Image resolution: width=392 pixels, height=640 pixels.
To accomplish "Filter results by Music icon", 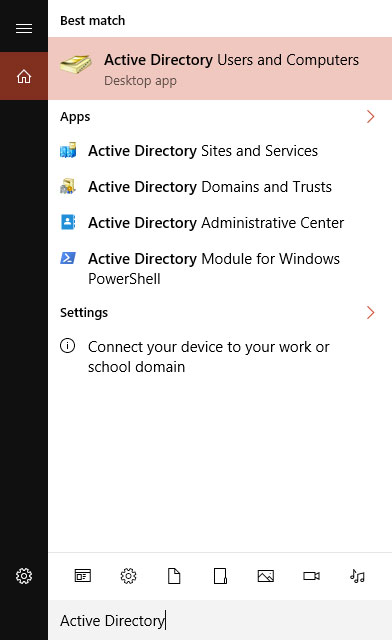I will (x=357, y=576).
